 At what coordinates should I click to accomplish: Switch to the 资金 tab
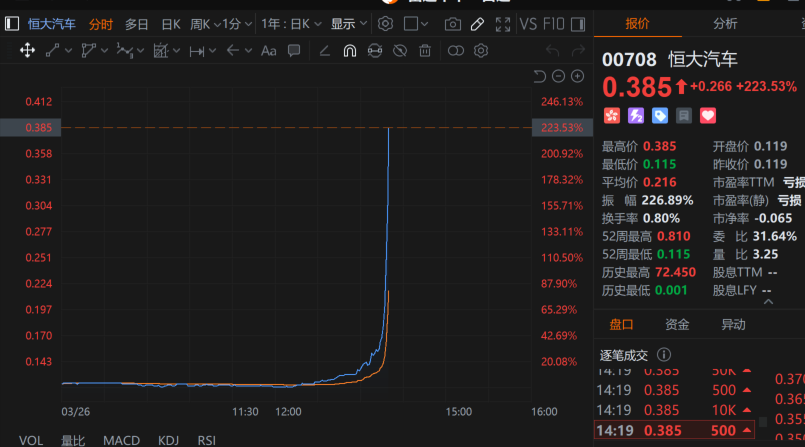(x=677, y=324)
